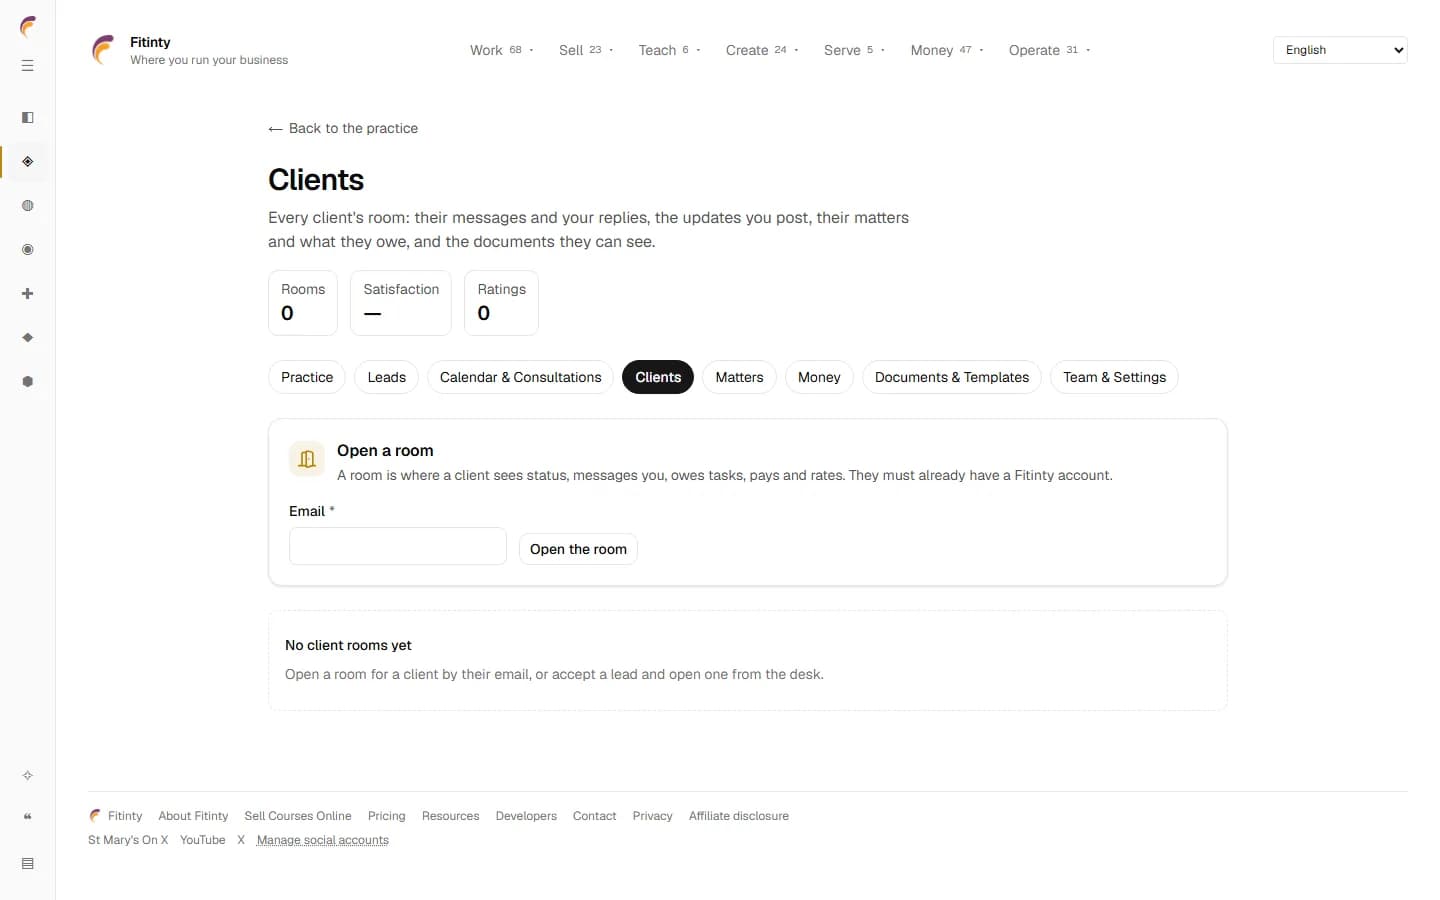Open the Affiliate disclosure link
This screenshot has width=1440, height=900.
(739, 816)
